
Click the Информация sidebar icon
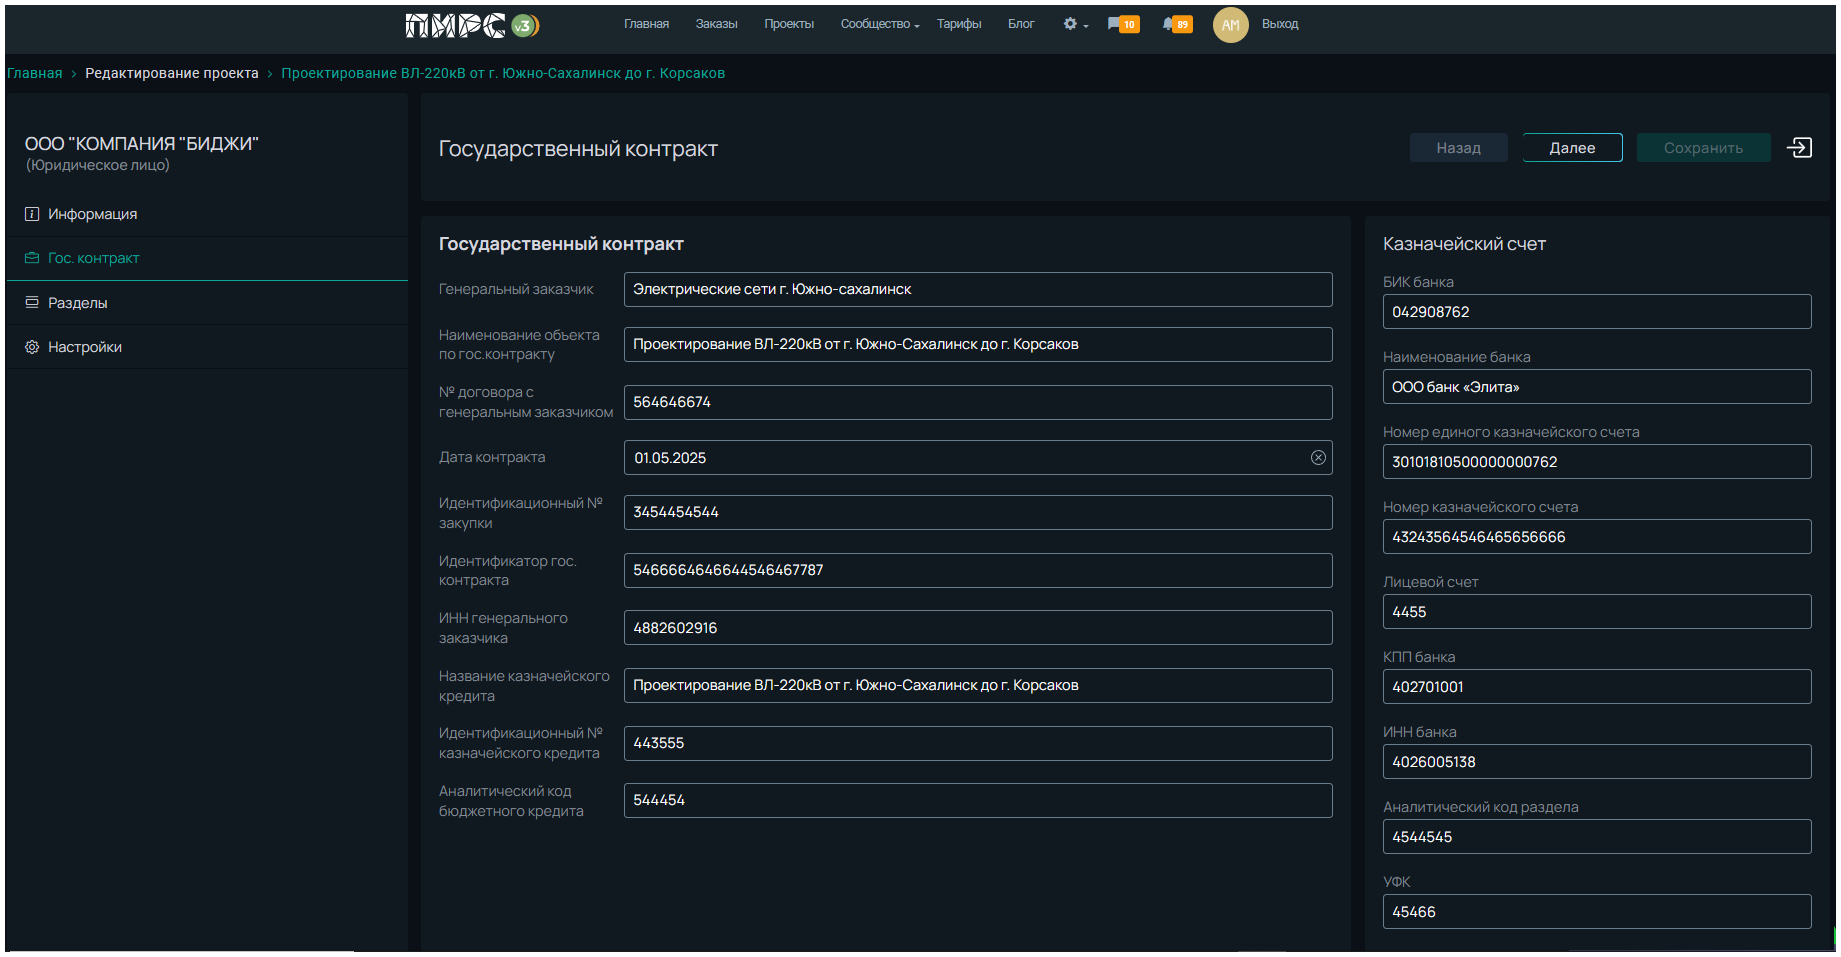click(x=32, y=214)
